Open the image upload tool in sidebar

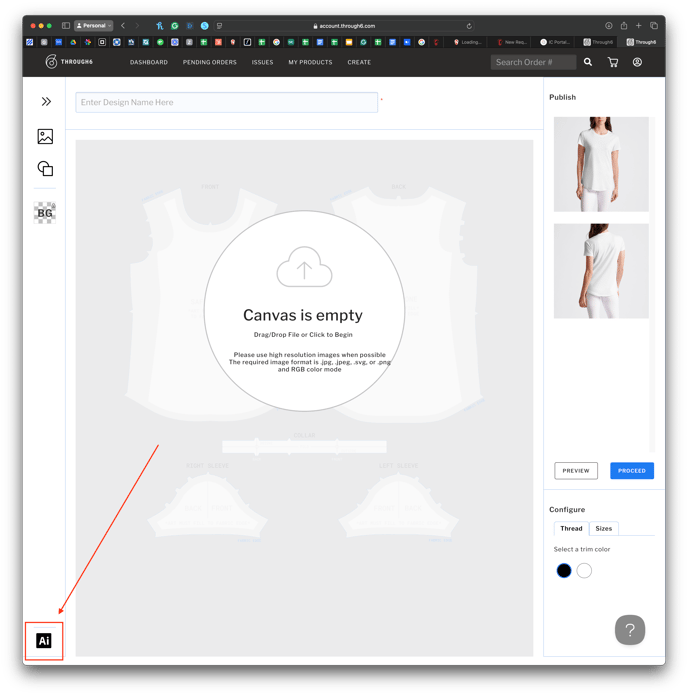(45, 136)
